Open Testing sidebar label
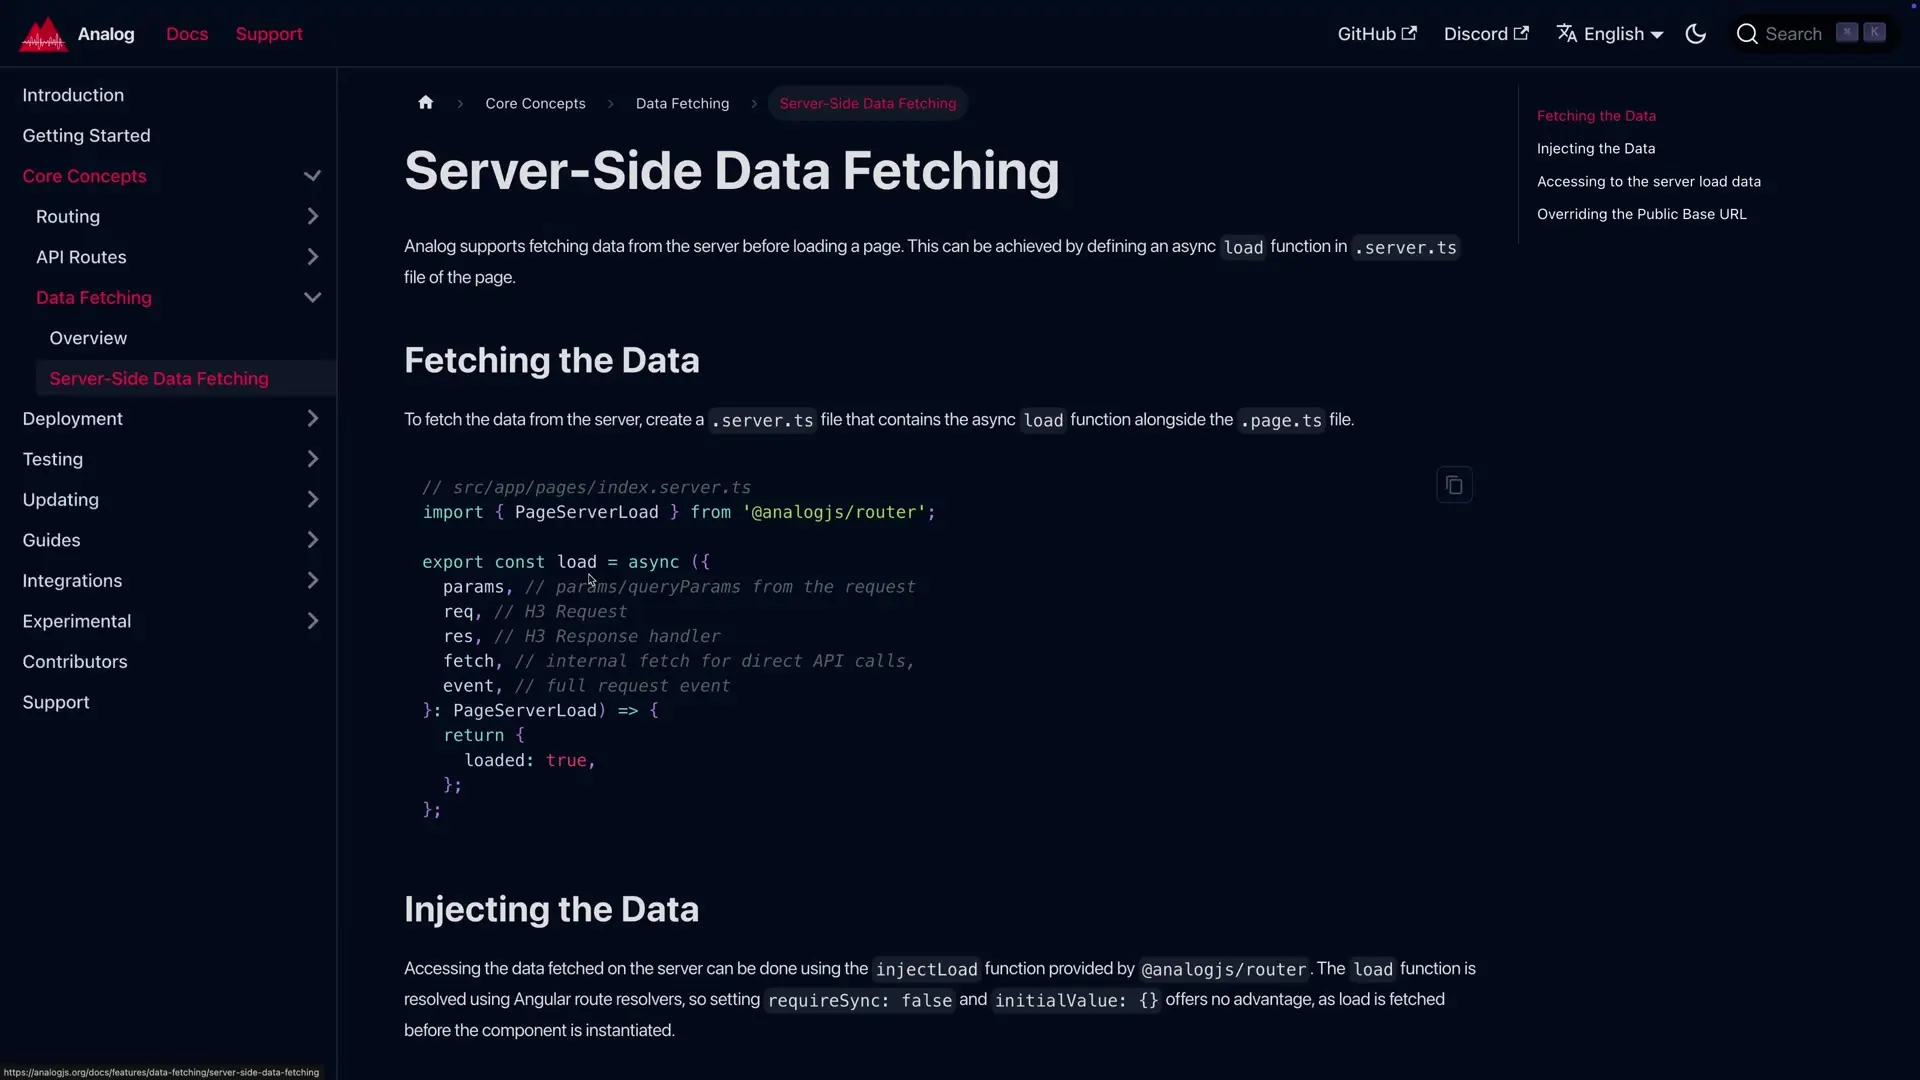1920x1080 pixels. [52, 459]
